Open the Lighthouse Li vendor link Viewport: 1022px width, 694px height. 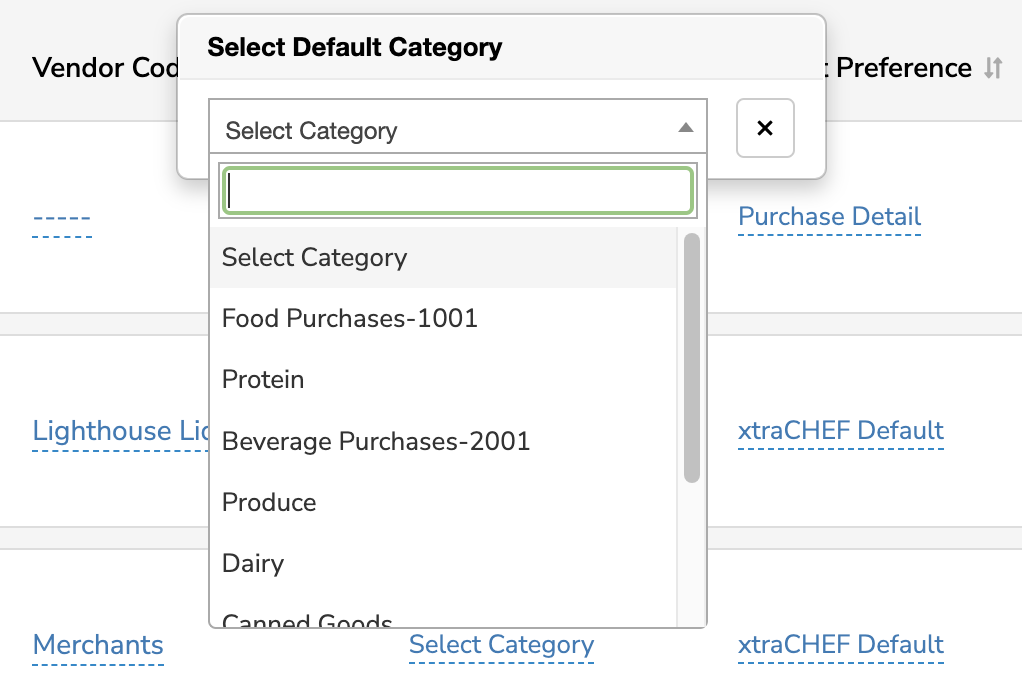coord(120,430)
